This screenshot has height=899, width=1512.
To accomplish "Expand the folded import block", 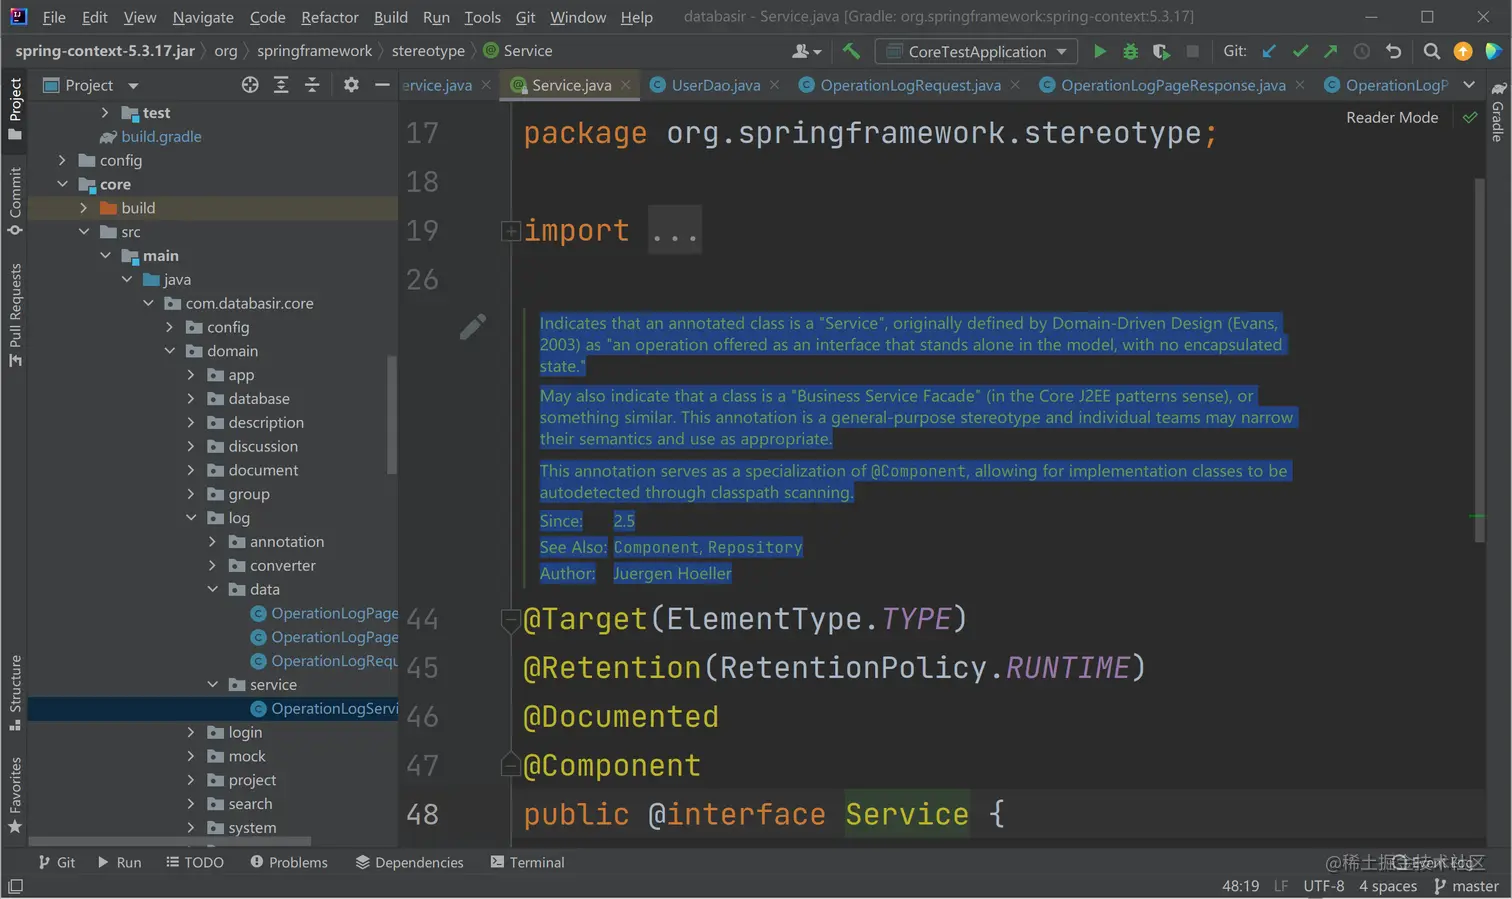I will click(510, 231).
